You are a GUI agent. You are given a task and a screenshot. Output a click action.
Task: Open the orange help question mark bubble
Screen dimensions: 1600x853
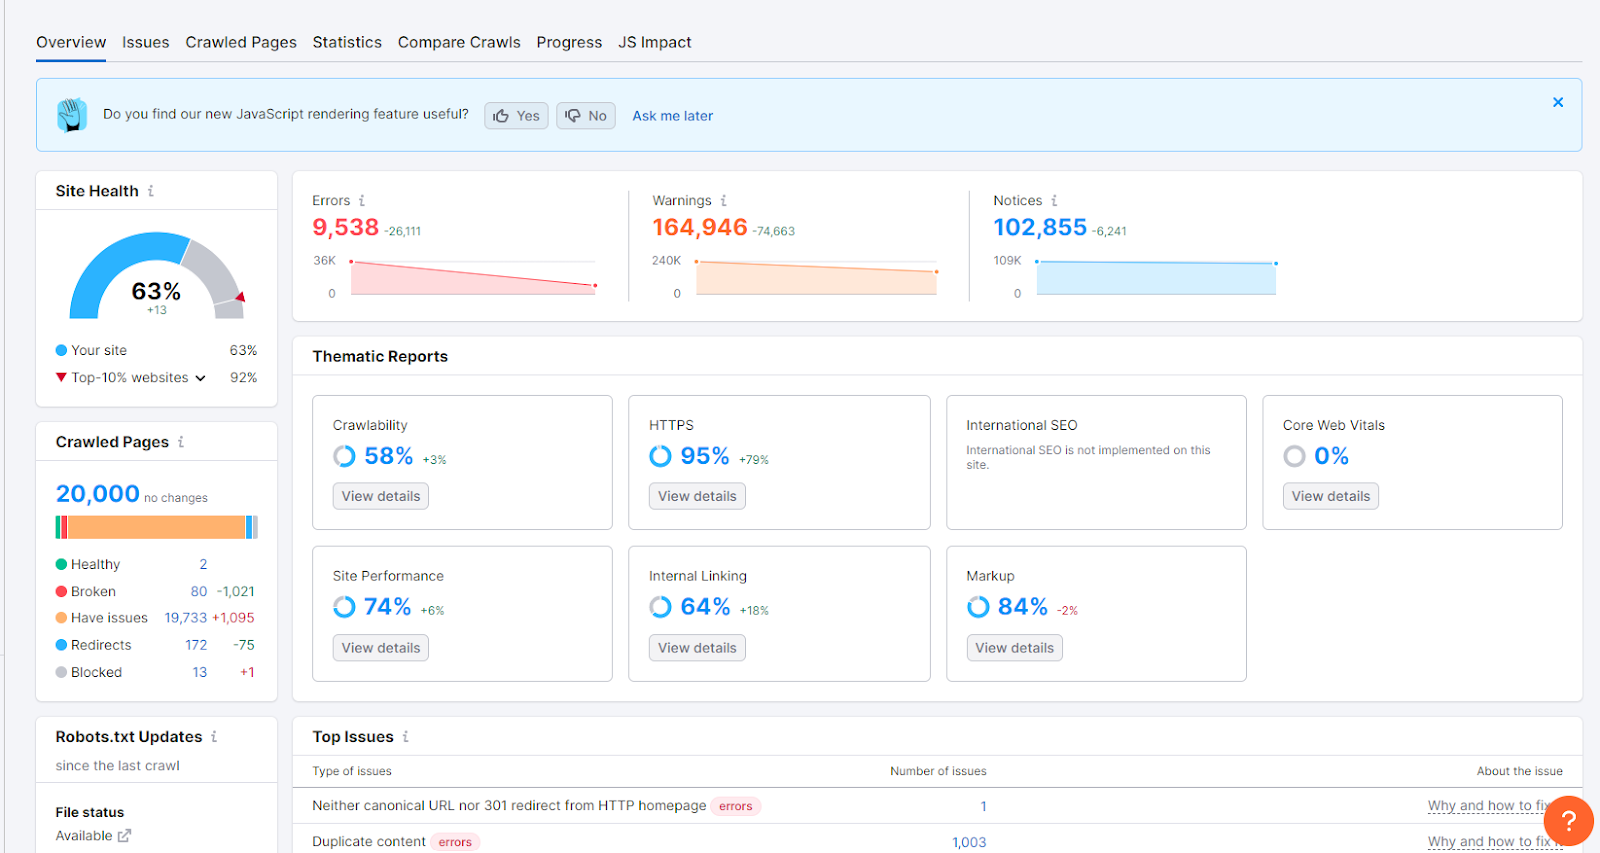[1568, 821]
